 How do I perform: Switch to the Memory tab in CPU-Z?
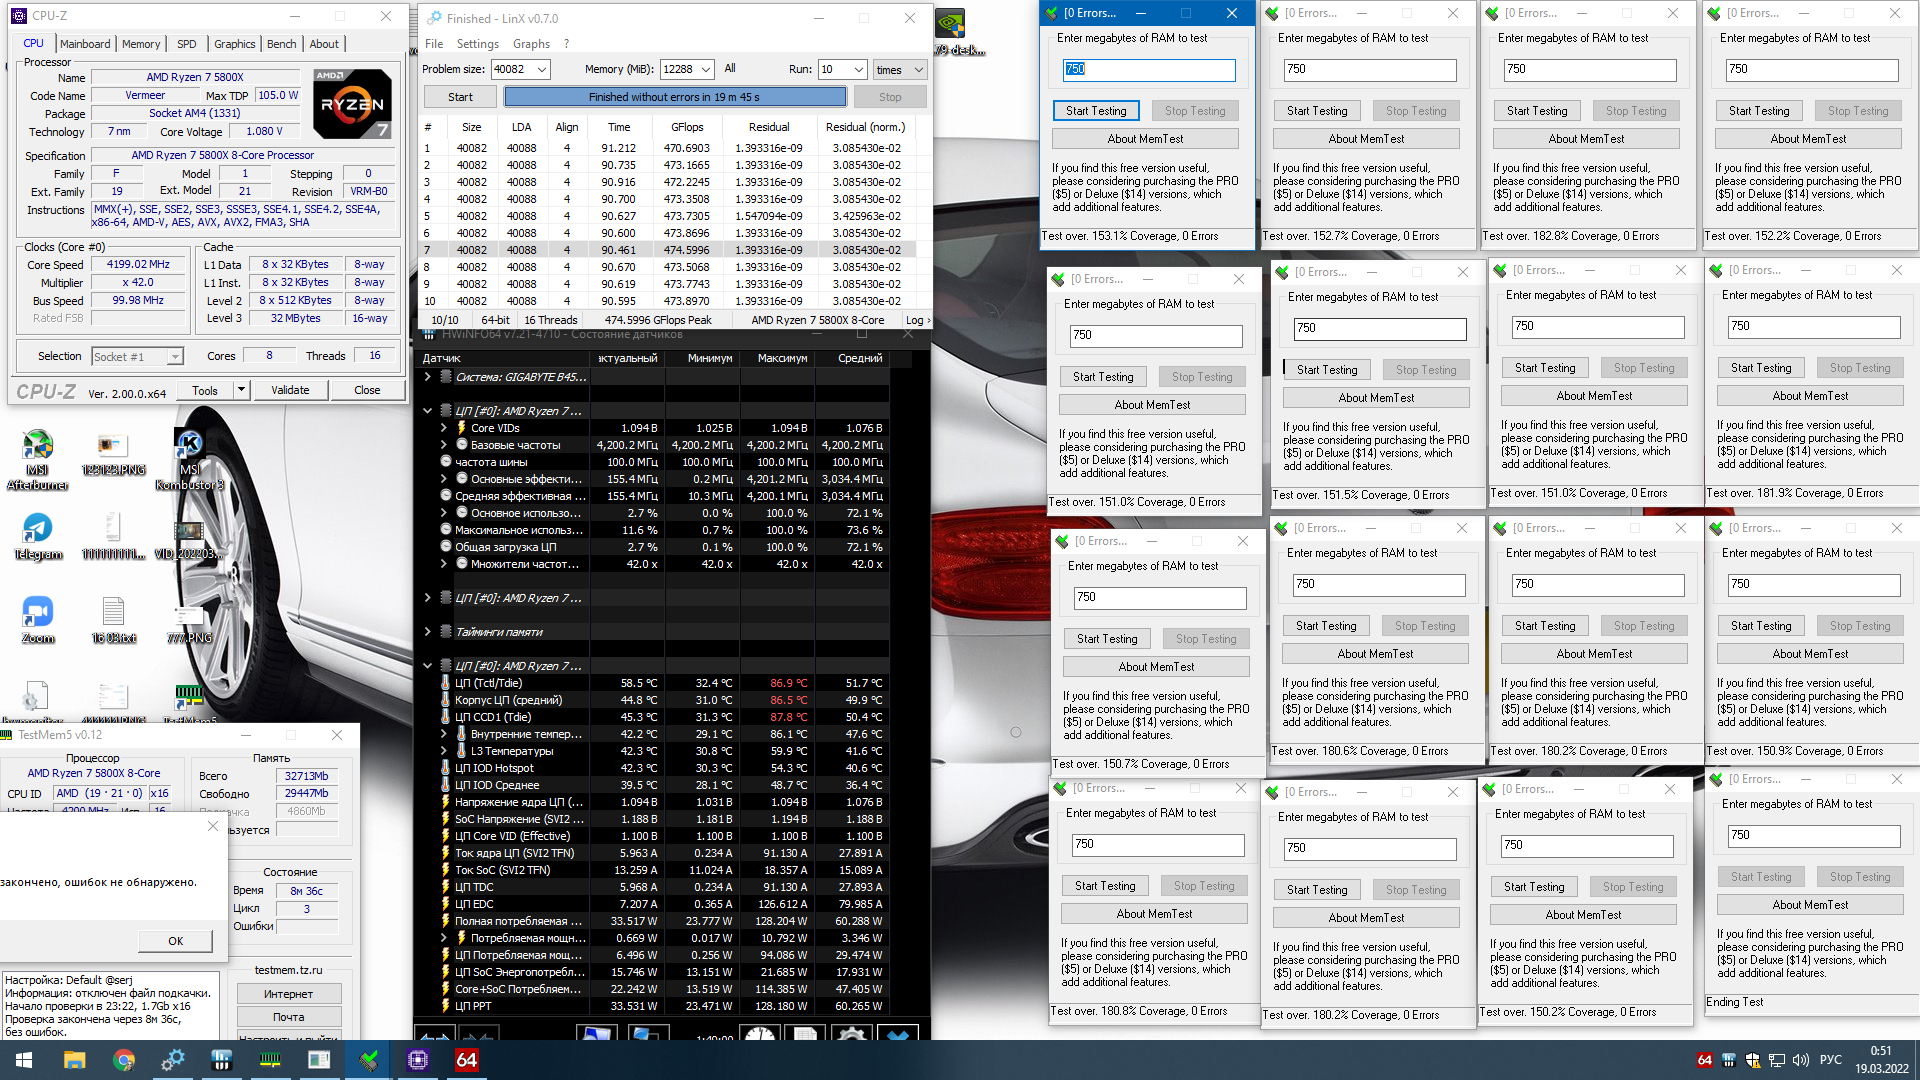click(x=141, y=44)
